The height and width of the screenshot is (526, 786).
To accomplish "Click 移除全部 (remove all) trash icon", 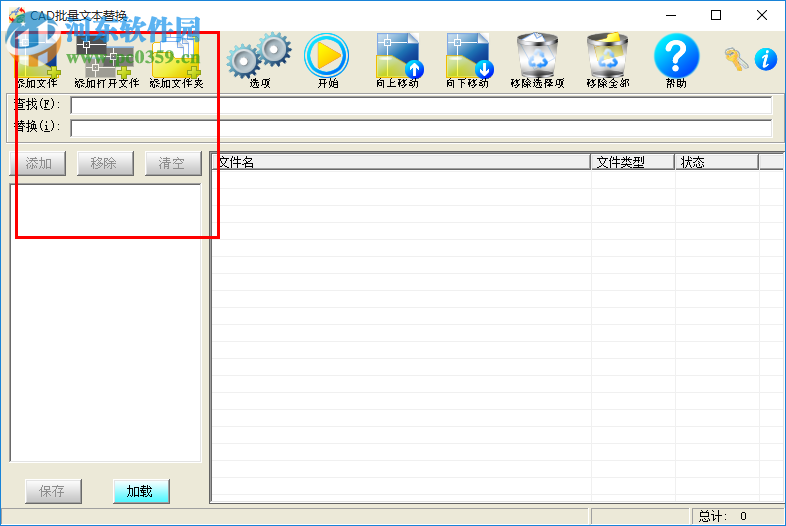I will pos(608,60).
